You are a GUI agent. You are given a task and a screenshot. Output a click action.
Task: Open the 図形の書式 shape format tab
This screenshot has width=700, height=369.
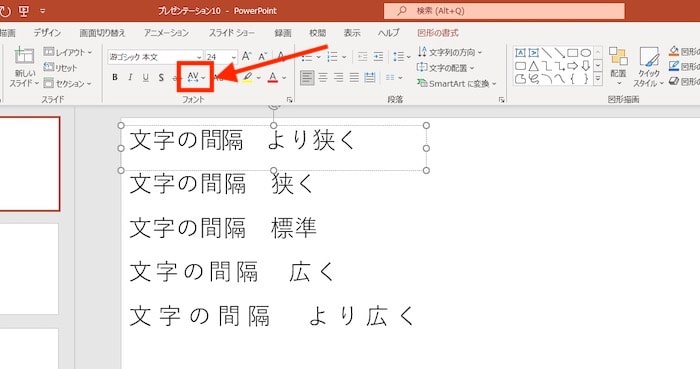tap(438, 33)
